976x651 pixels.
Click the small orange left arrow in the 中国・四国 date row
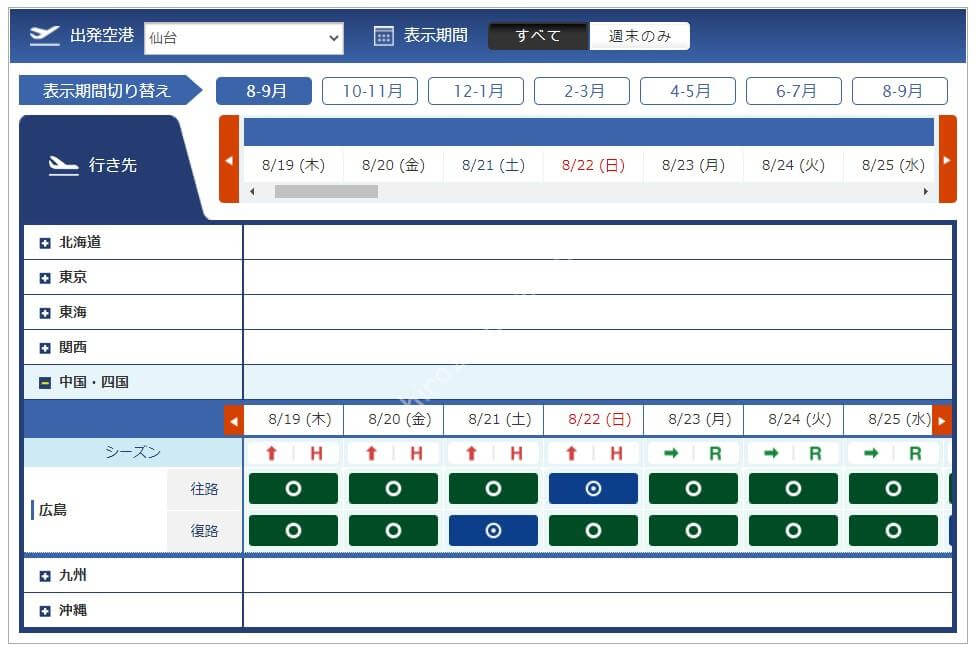click(234, 421)
